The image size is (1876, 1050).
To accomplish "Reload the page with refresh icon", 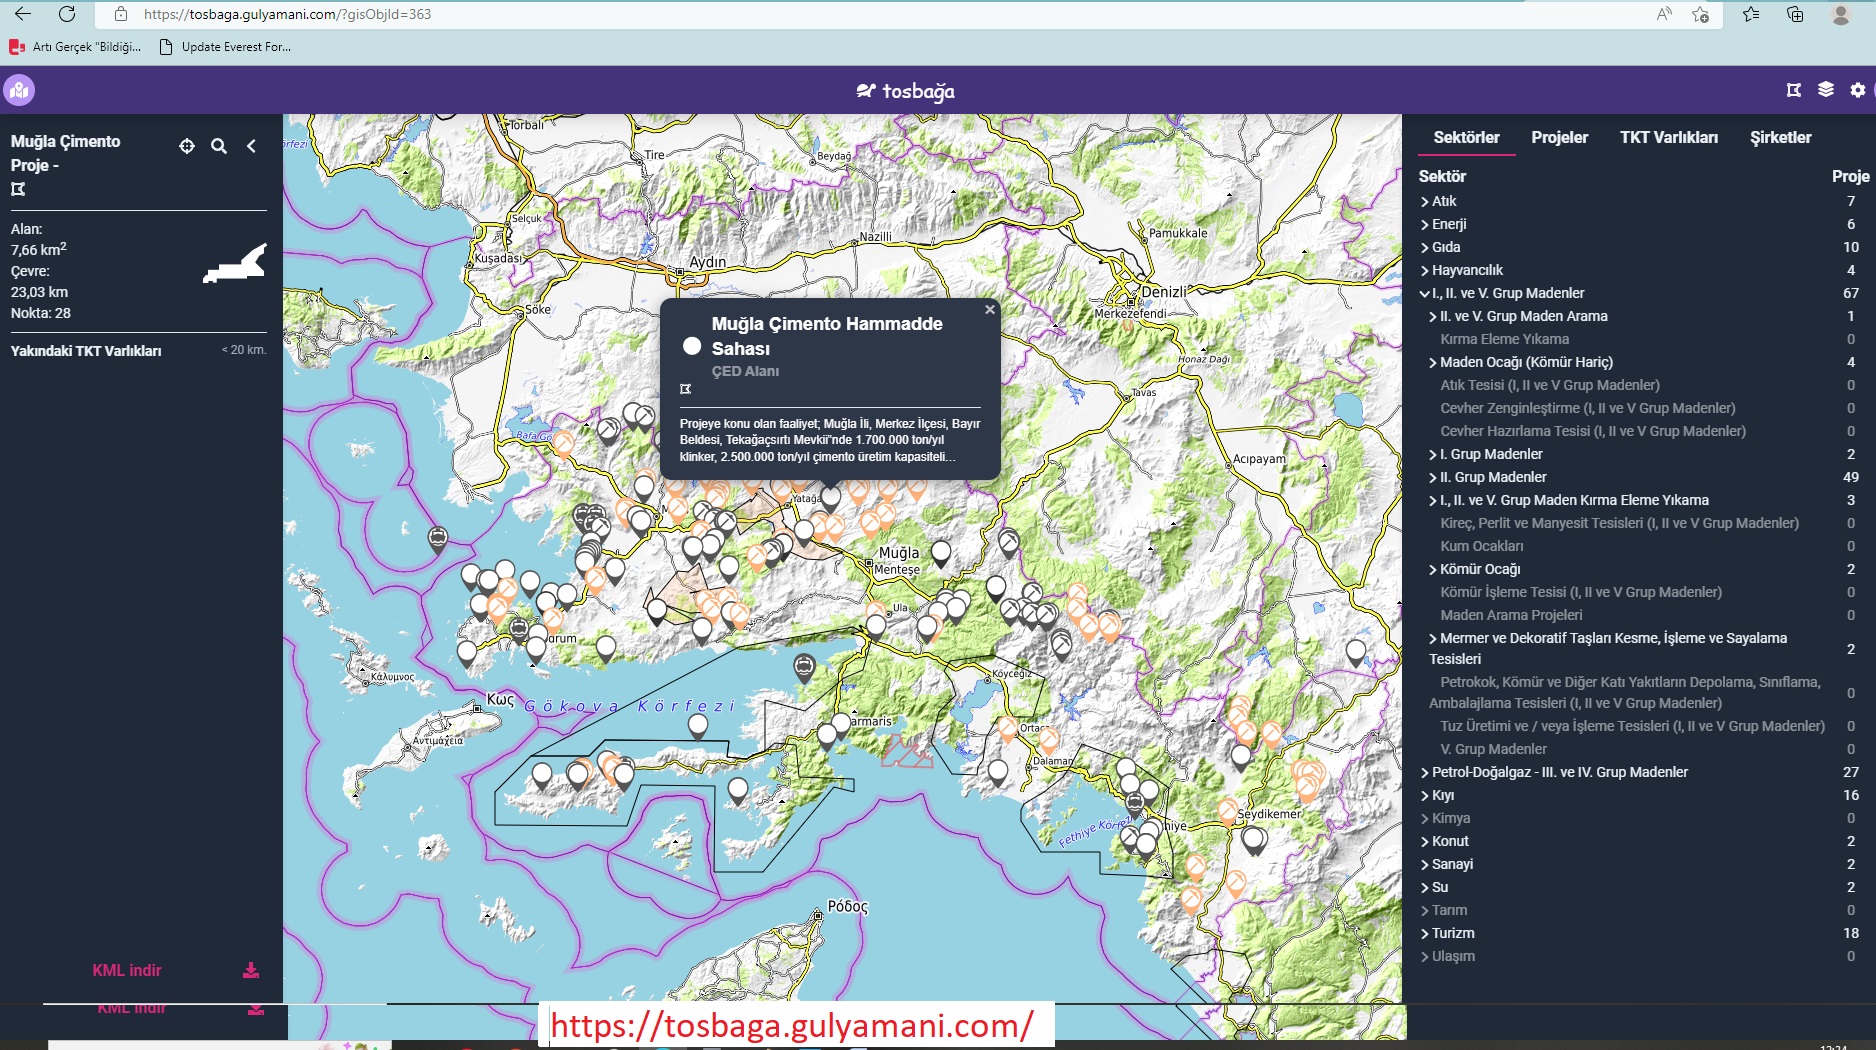I will pyautogui.click(x=67, y=14).
